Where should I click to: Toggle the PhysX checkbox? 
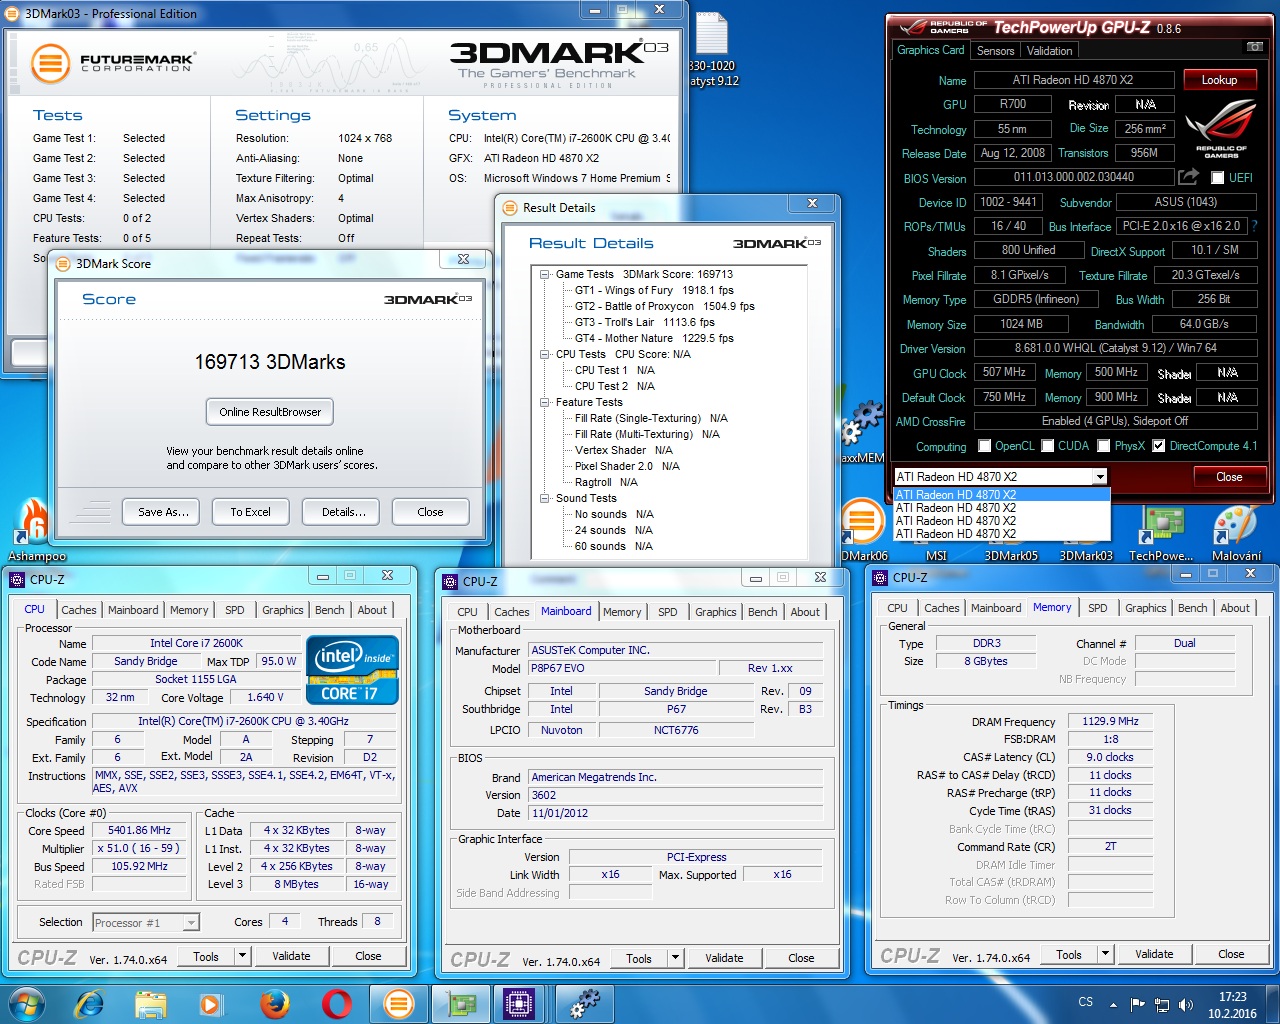tap(1104, 446)
